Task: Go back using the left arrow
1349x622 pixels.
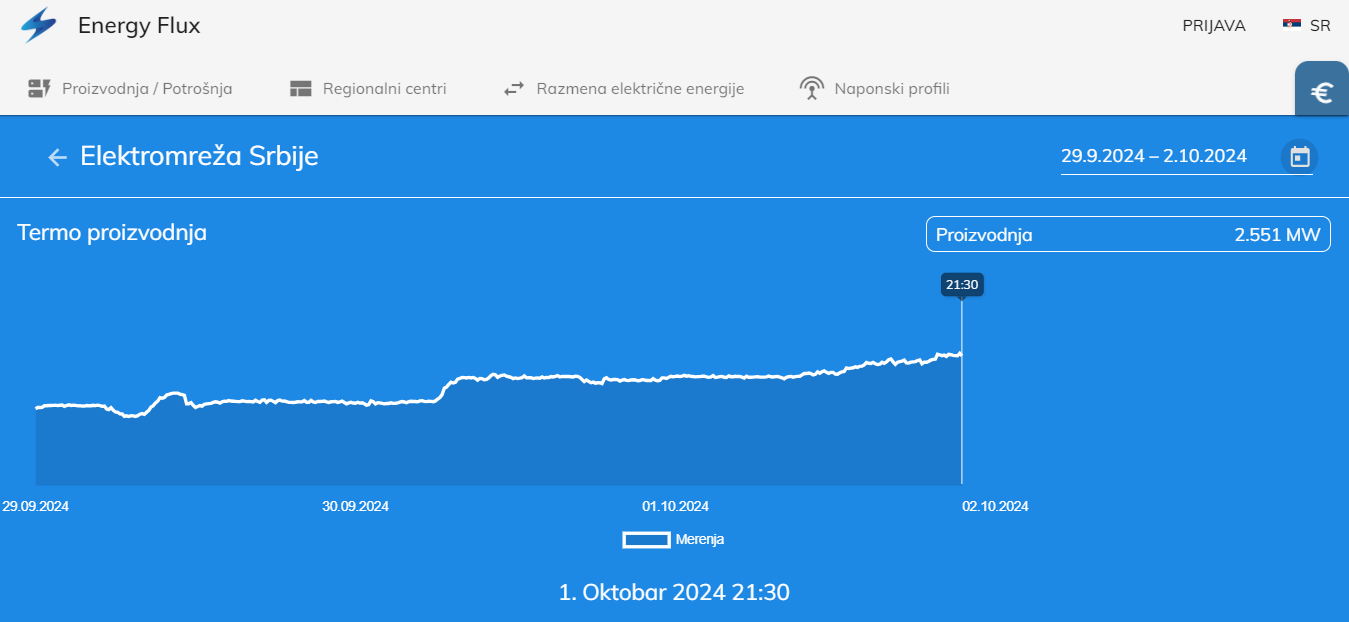Action: click(x=57, y=157)
